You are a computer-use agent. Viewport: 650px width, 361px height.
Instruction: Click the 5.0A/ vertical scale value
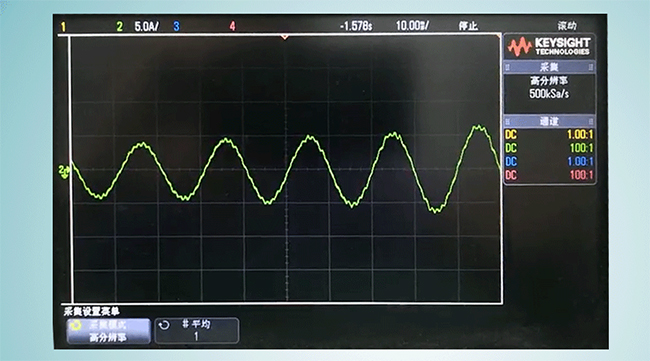[x=146, y=27]
